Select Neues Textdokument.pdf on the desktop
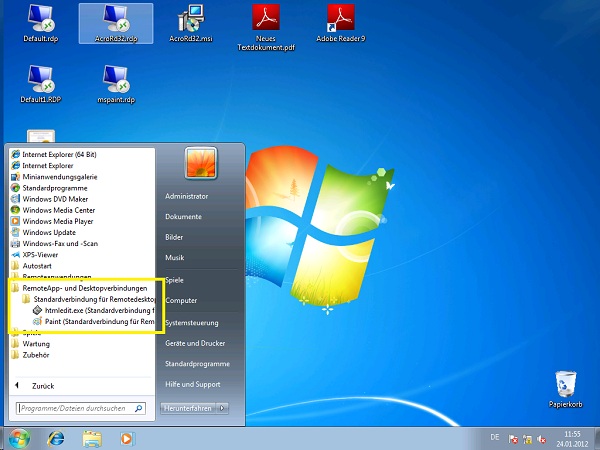 (x=266, y=28)
